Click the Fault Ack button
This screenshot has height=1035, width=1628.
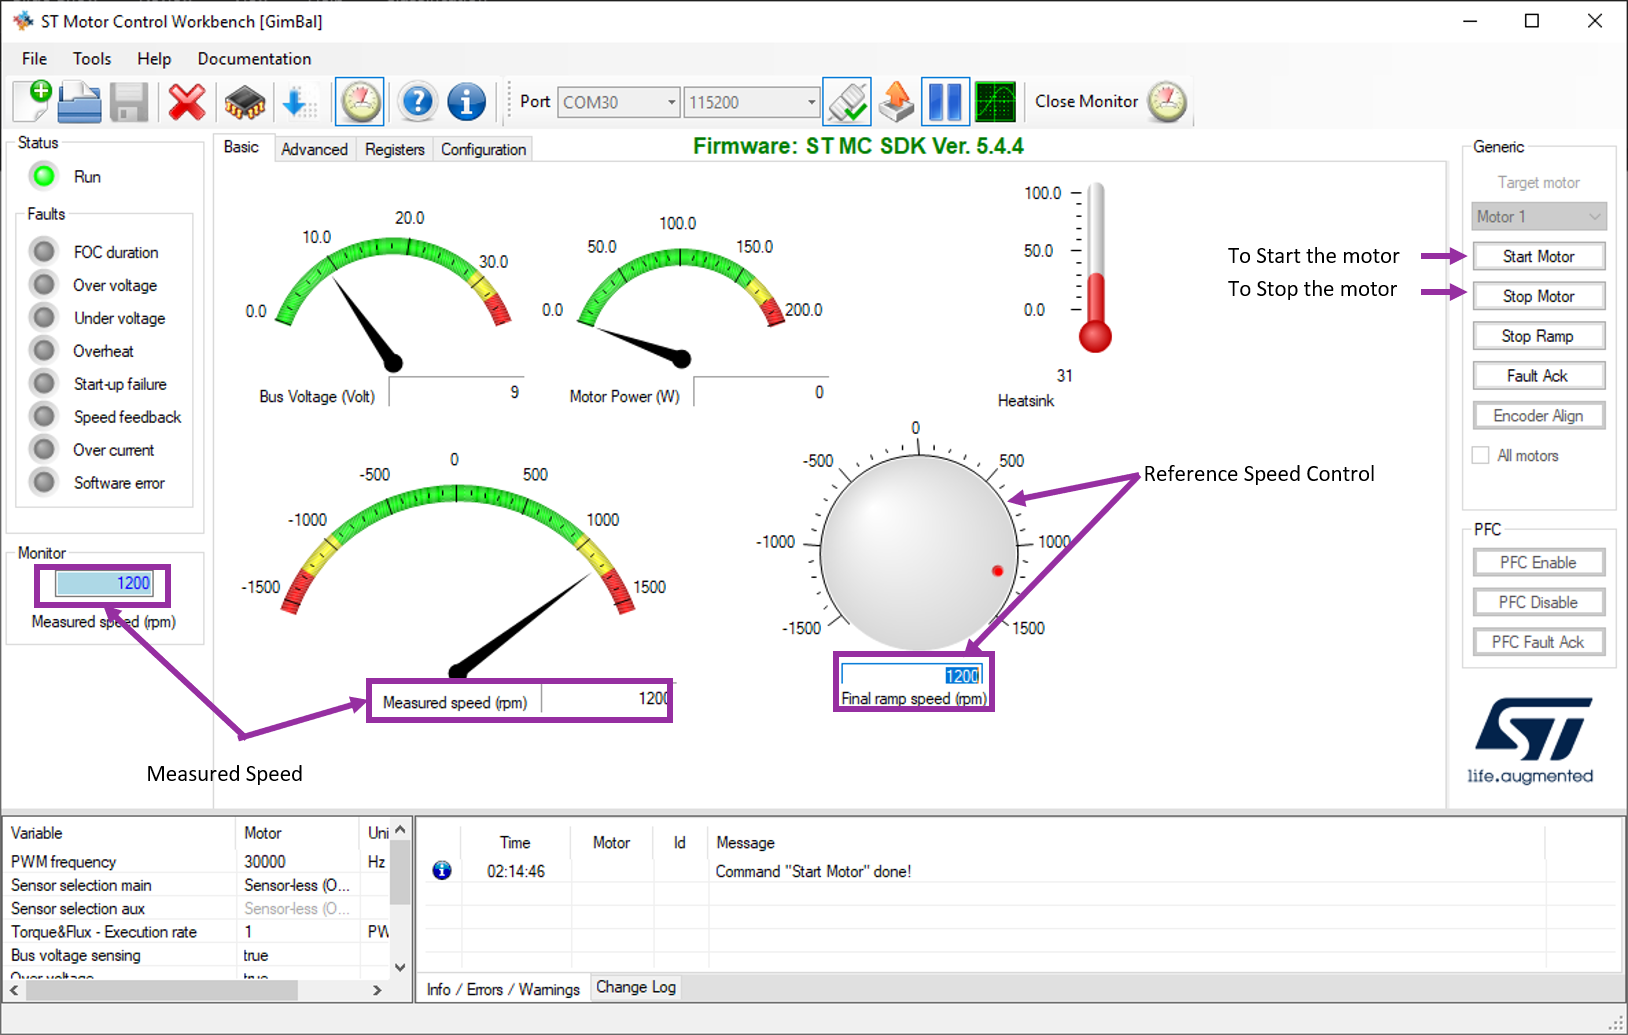pos(1539,376)
